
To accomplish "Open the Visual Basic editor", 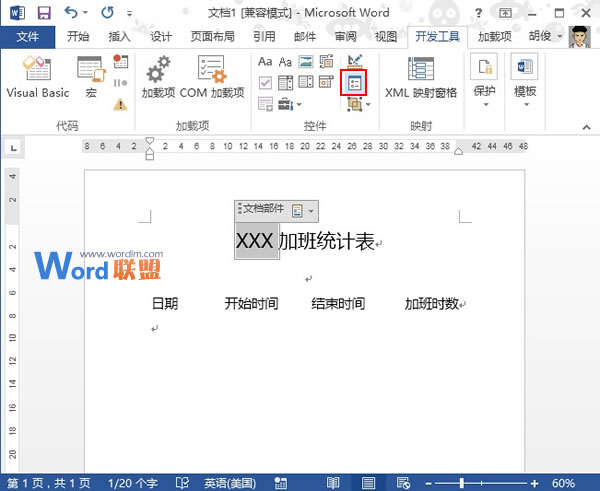I will click(38, 77).
